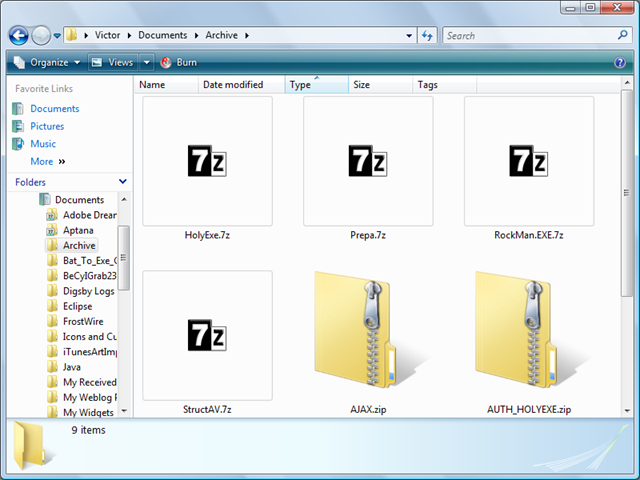Show More favorite links
Image resolution: width=640 pixels, height=480 pixels.
coord(48,162)
